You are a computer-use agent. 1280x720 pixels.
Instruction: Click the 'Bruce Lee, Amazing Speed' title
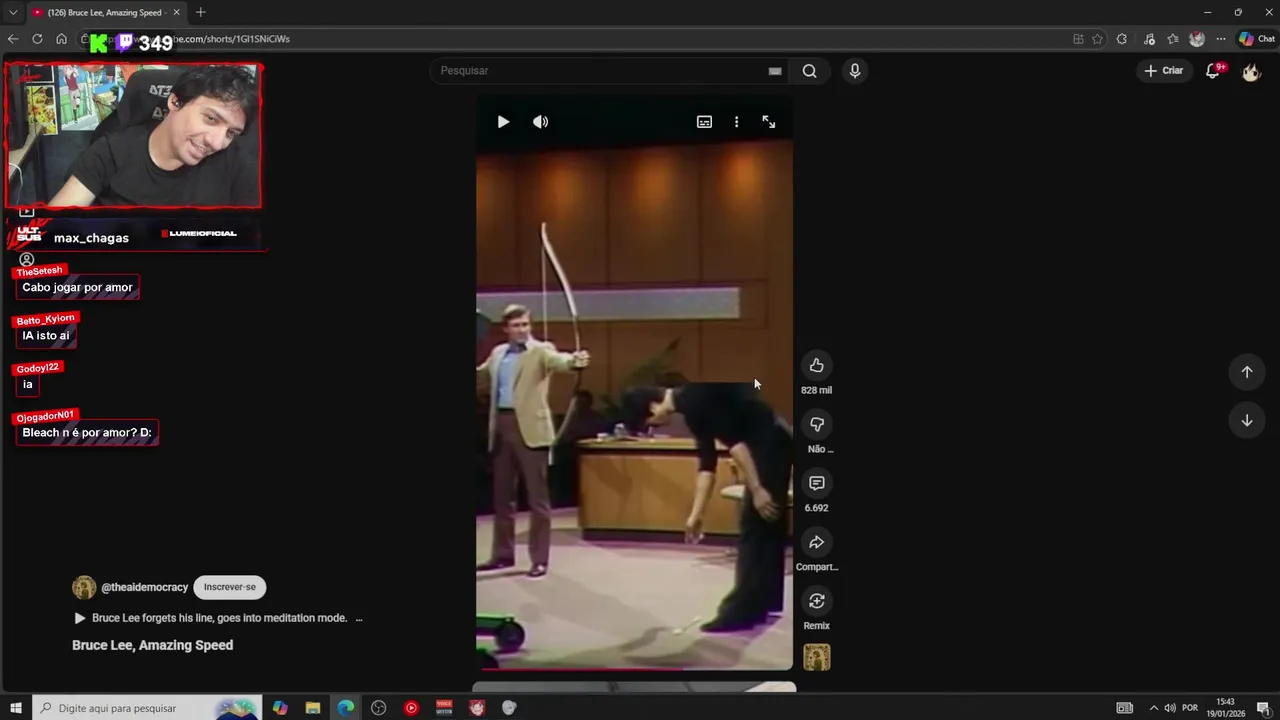(152, 645)
